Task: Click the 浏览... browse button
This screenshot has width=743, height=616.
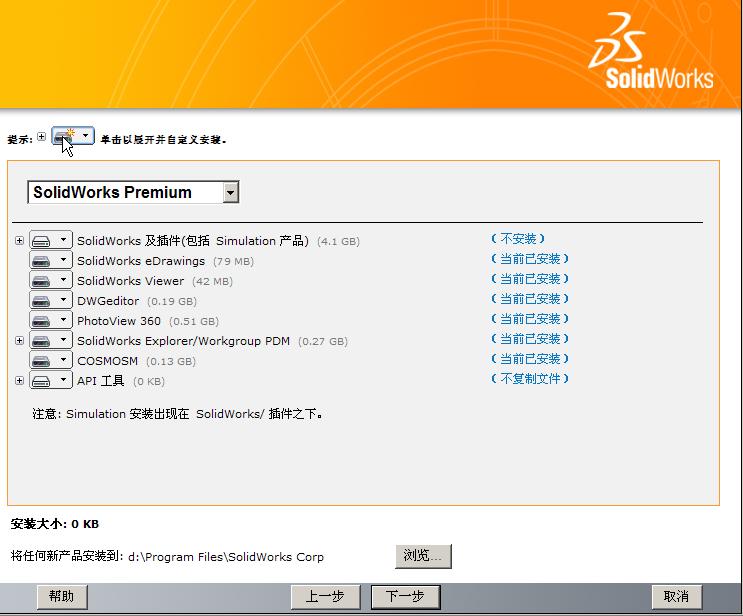Action: tap(423, 556)
